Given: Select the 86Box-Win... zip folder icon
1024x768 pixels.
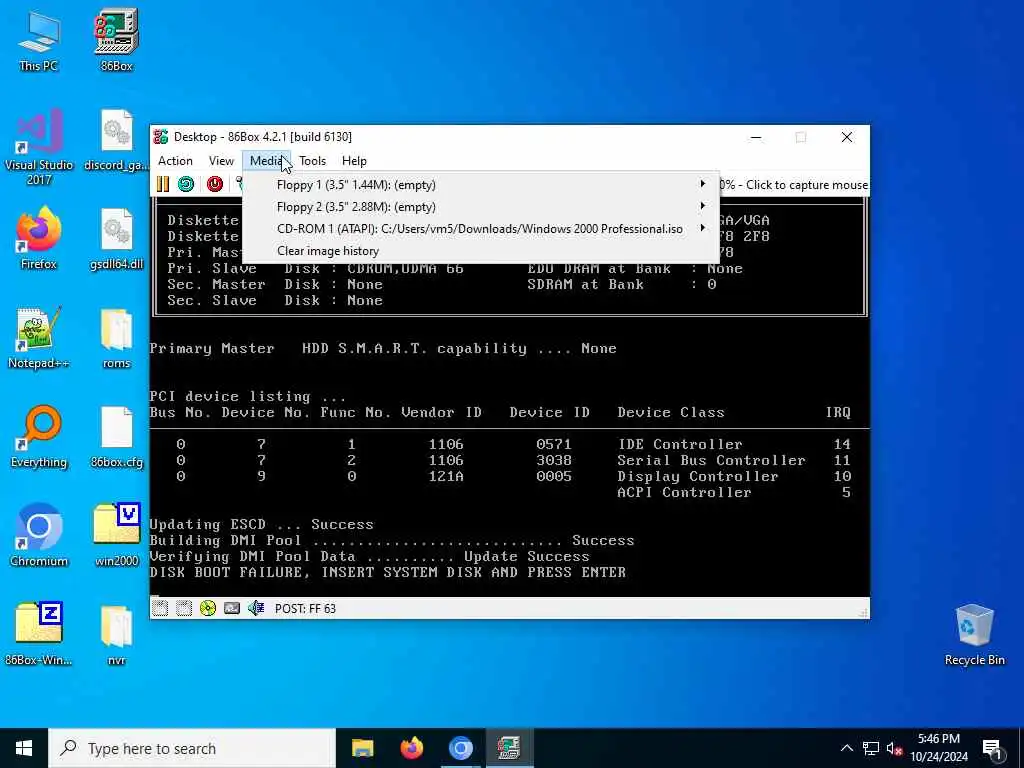Looking at the screenshot, I should coord(39,633).
